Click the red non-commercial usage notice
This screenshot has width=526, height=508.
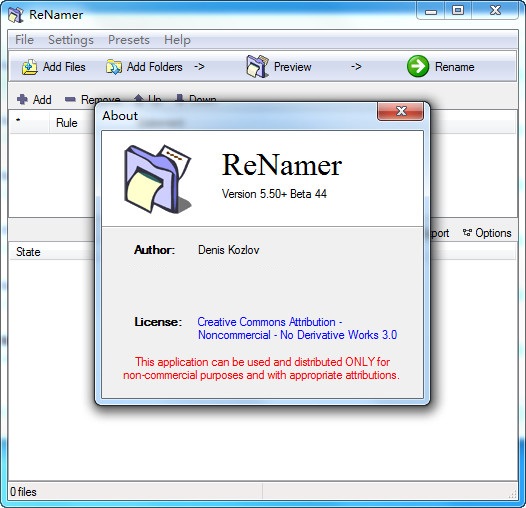pos(261,368)
